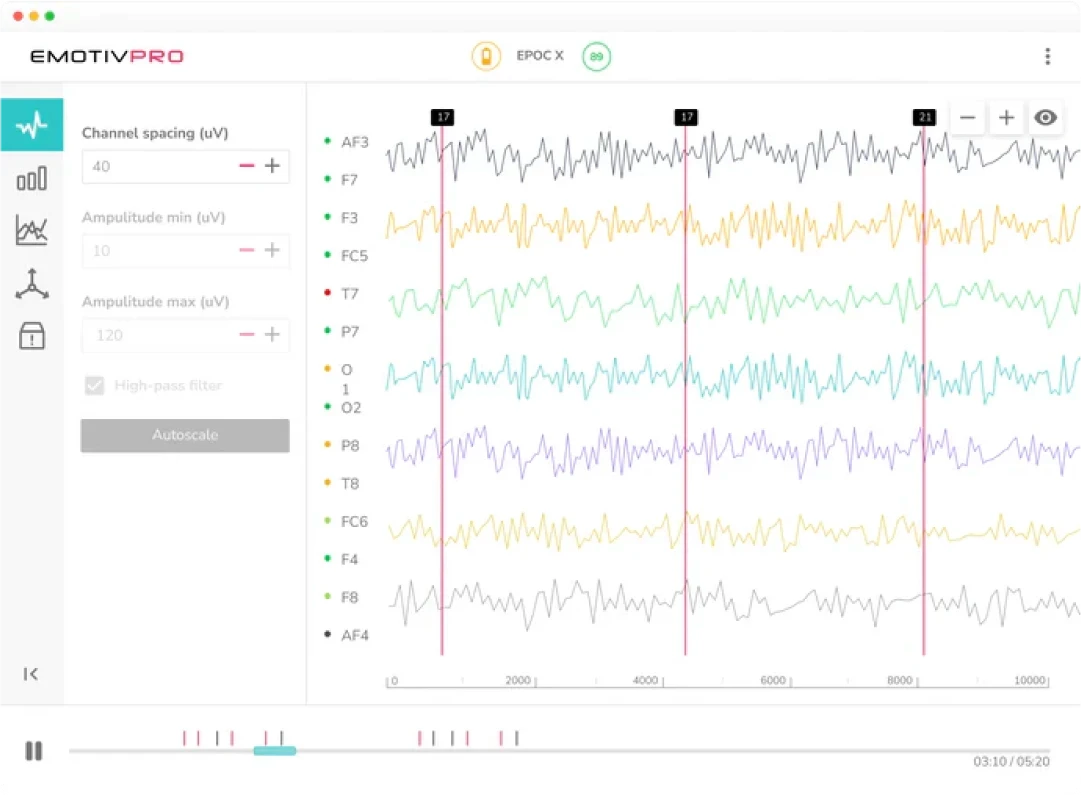Click the battery status icon next to EPOC X
1081x795 pixels.
click(x=486, y=56)
